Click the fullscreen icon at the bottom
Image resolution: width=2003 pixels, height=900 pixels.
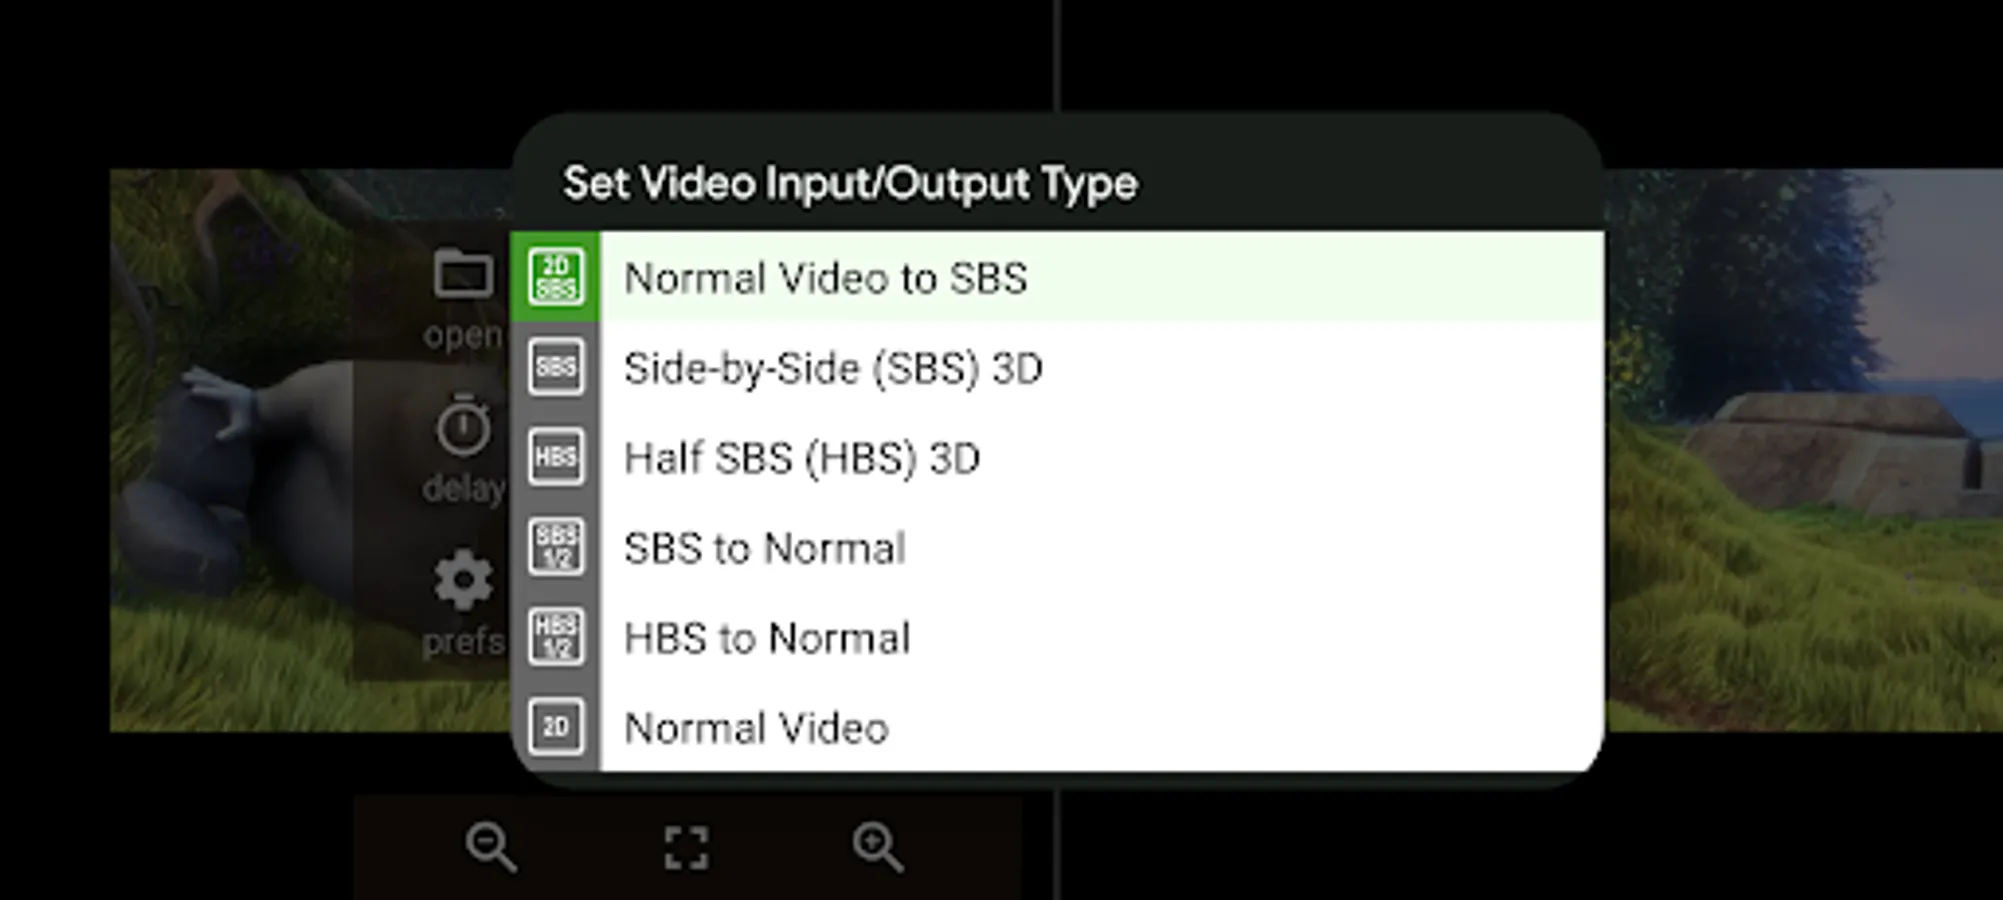(684, 848)
